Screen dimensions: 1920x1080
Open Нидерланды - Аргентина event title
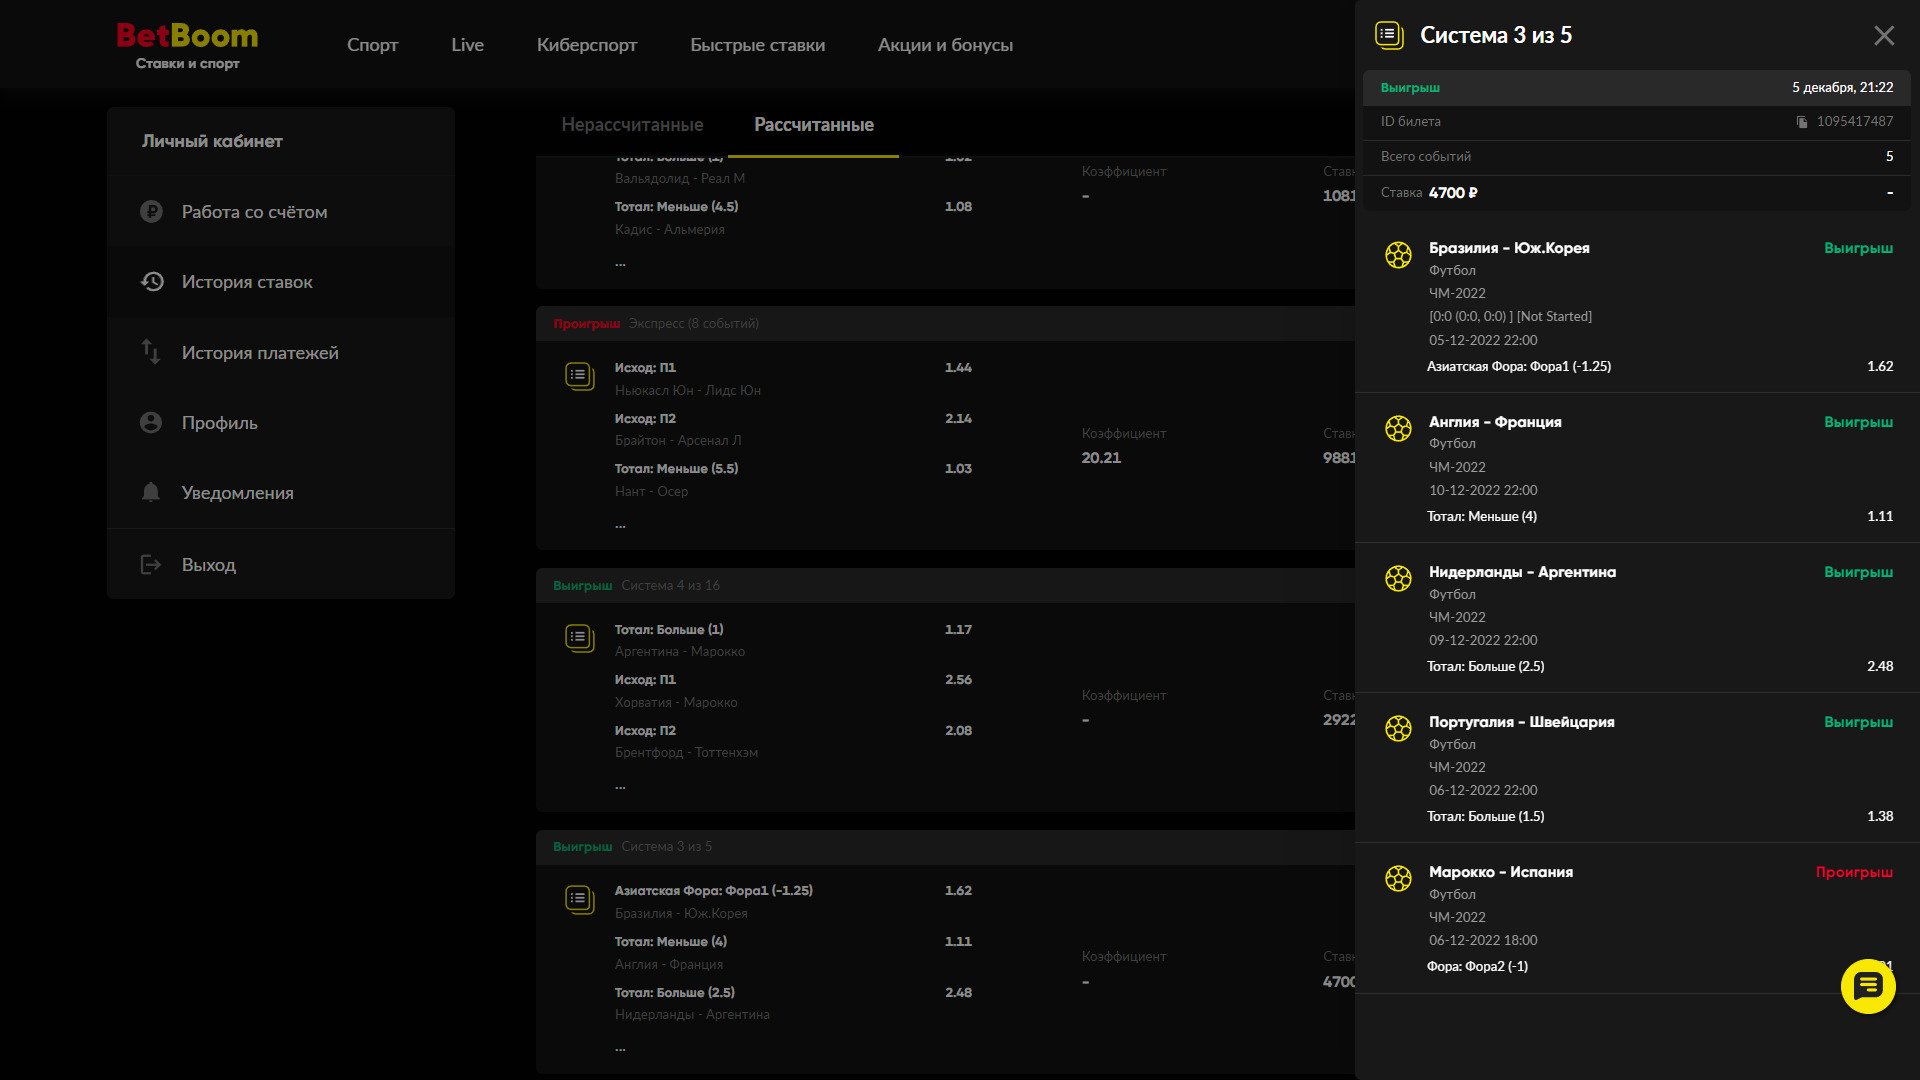pyautogui.click(x=1522, y=572)
